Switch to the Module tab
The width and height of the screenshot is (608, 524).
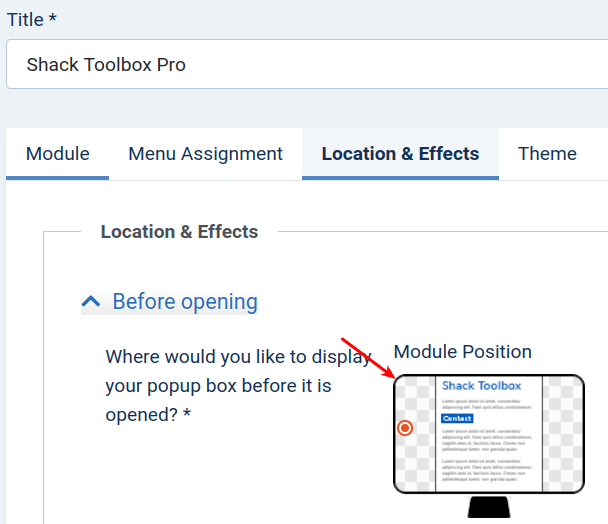[x=57, y=154]
